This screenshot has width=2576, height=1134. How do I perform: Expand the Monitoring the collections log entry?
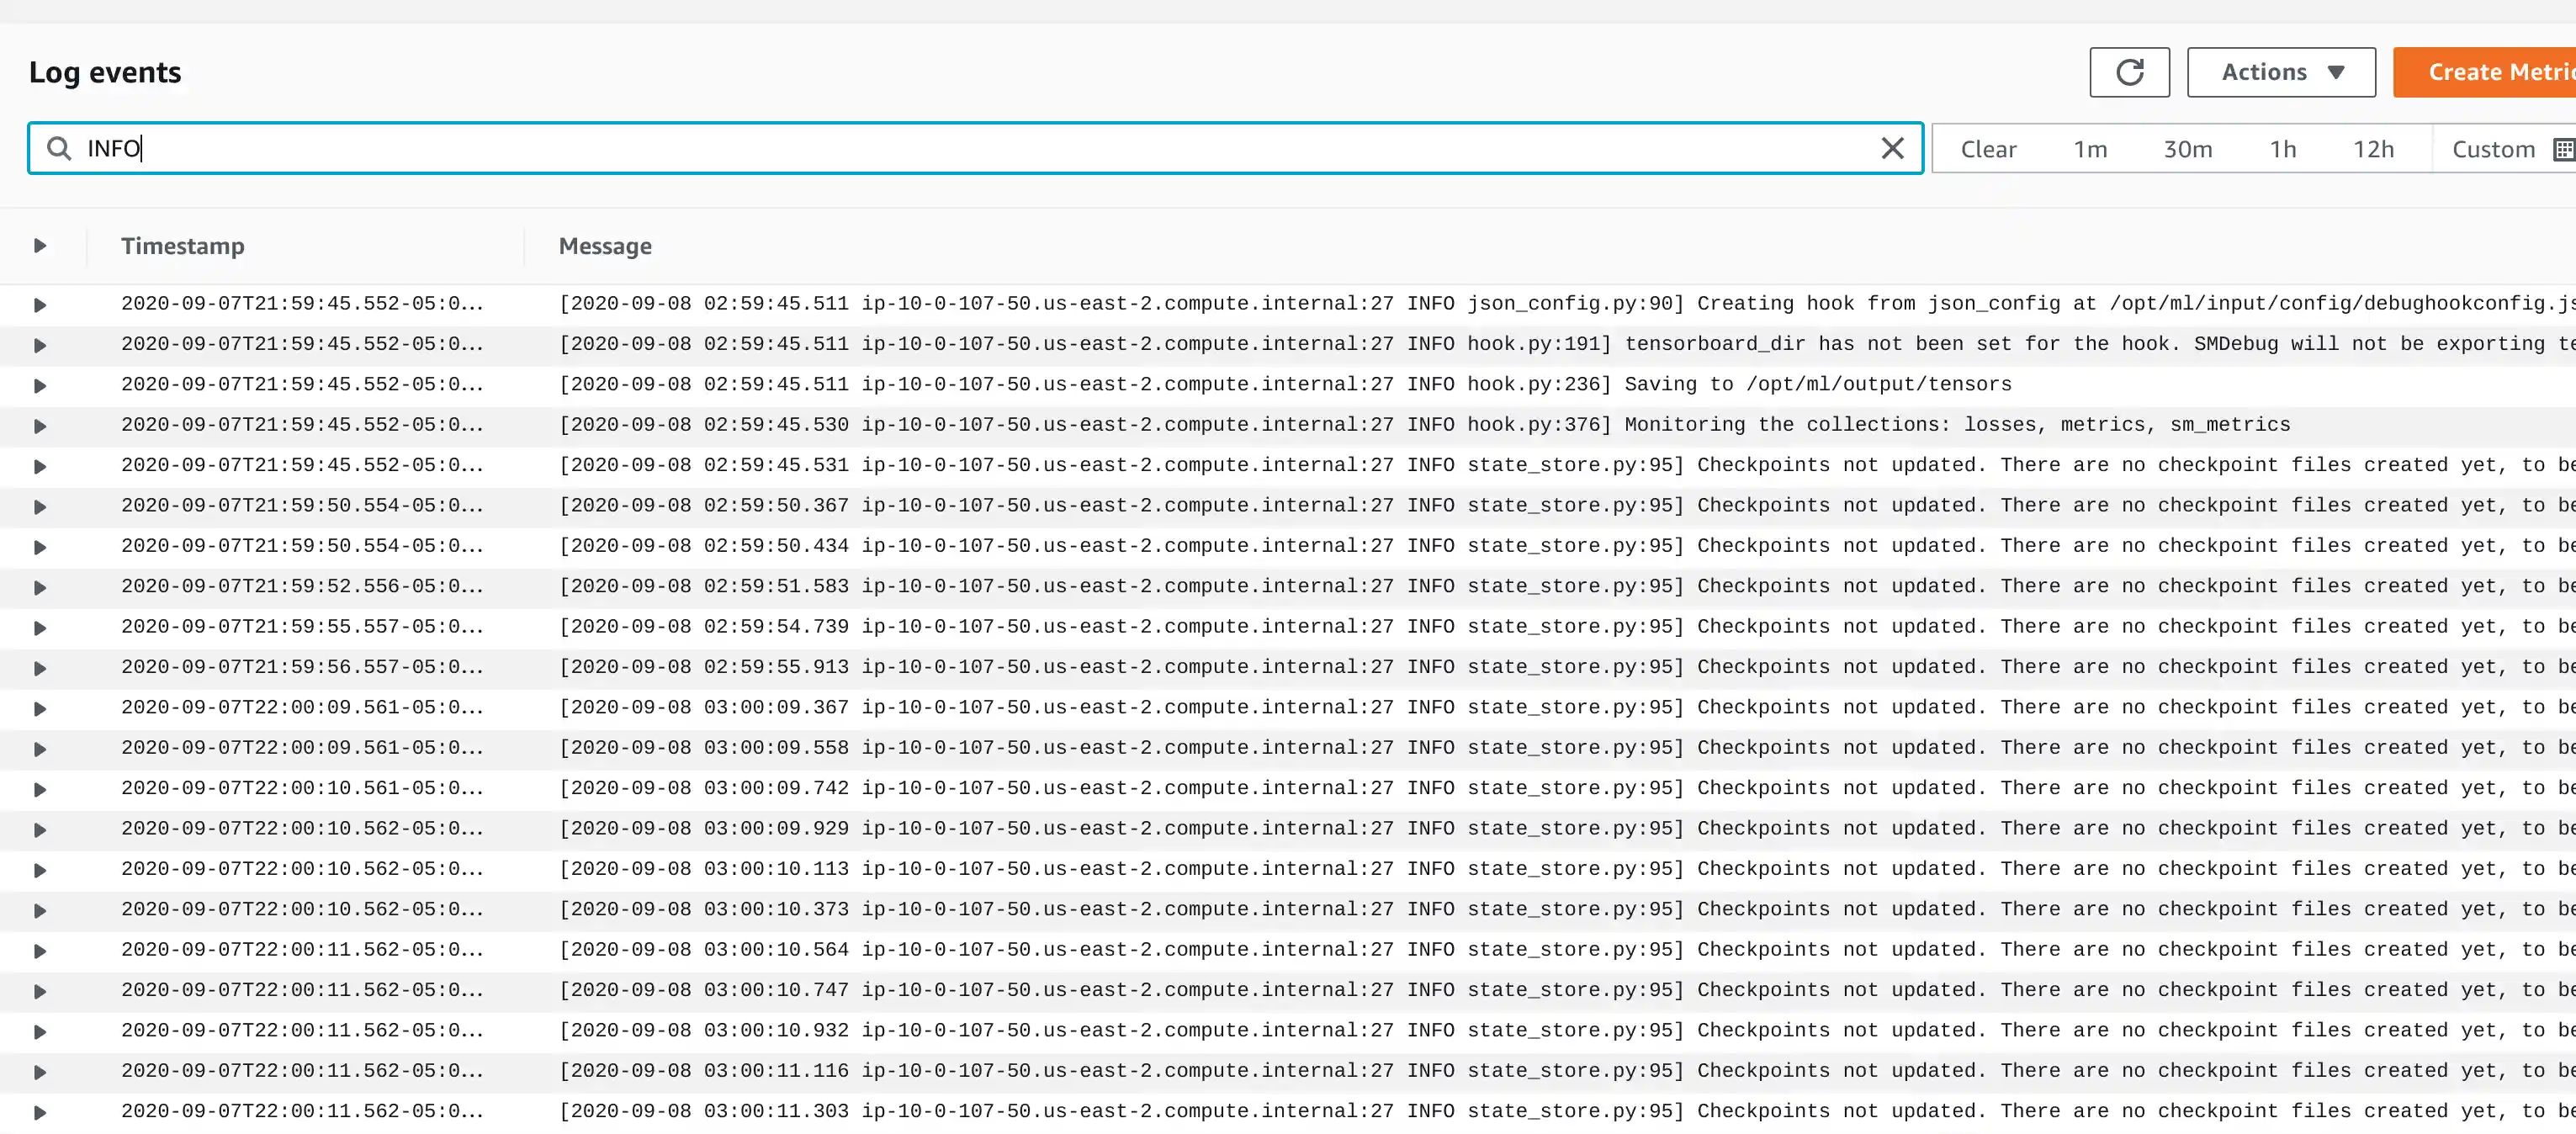(40, 426)
